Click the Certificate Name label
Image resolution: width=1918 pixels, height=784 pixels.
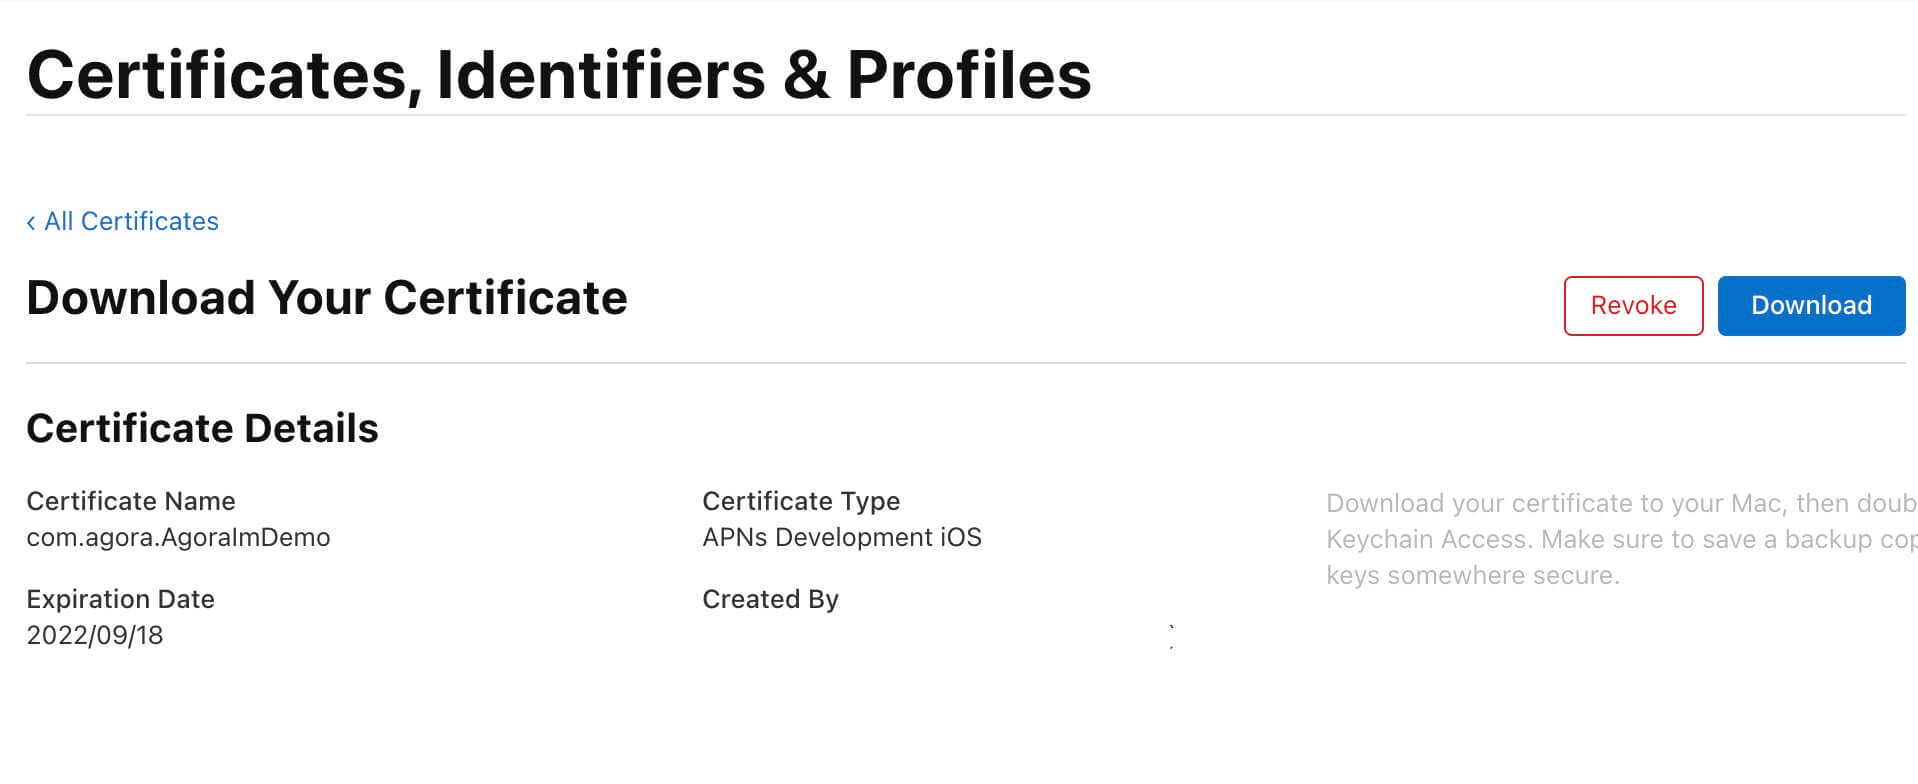(x=131, y=501)
